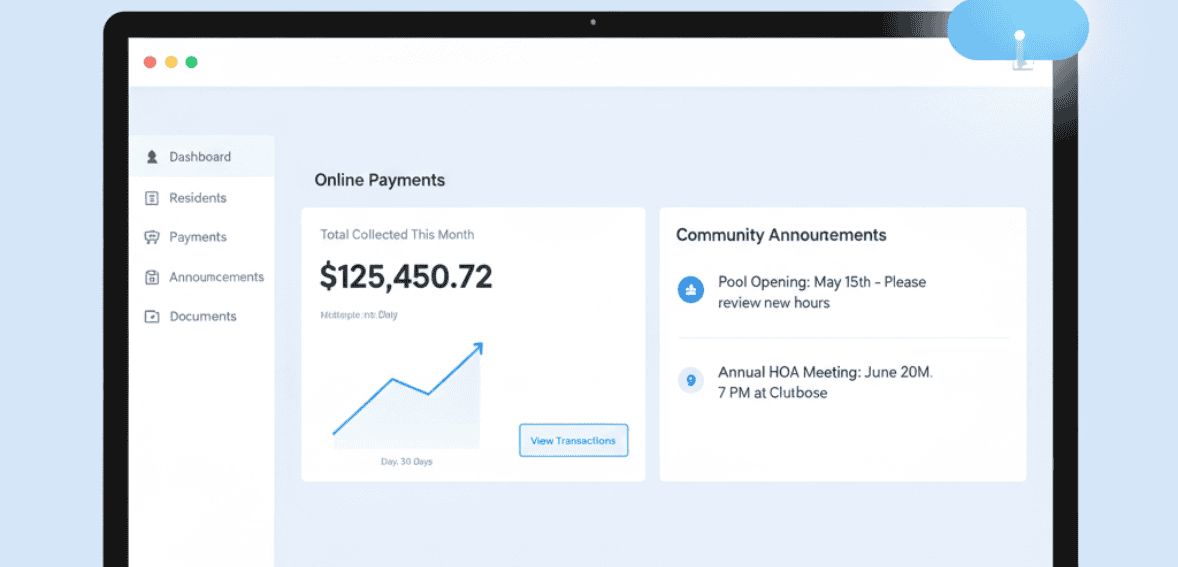Click the red close window dot

150,62
